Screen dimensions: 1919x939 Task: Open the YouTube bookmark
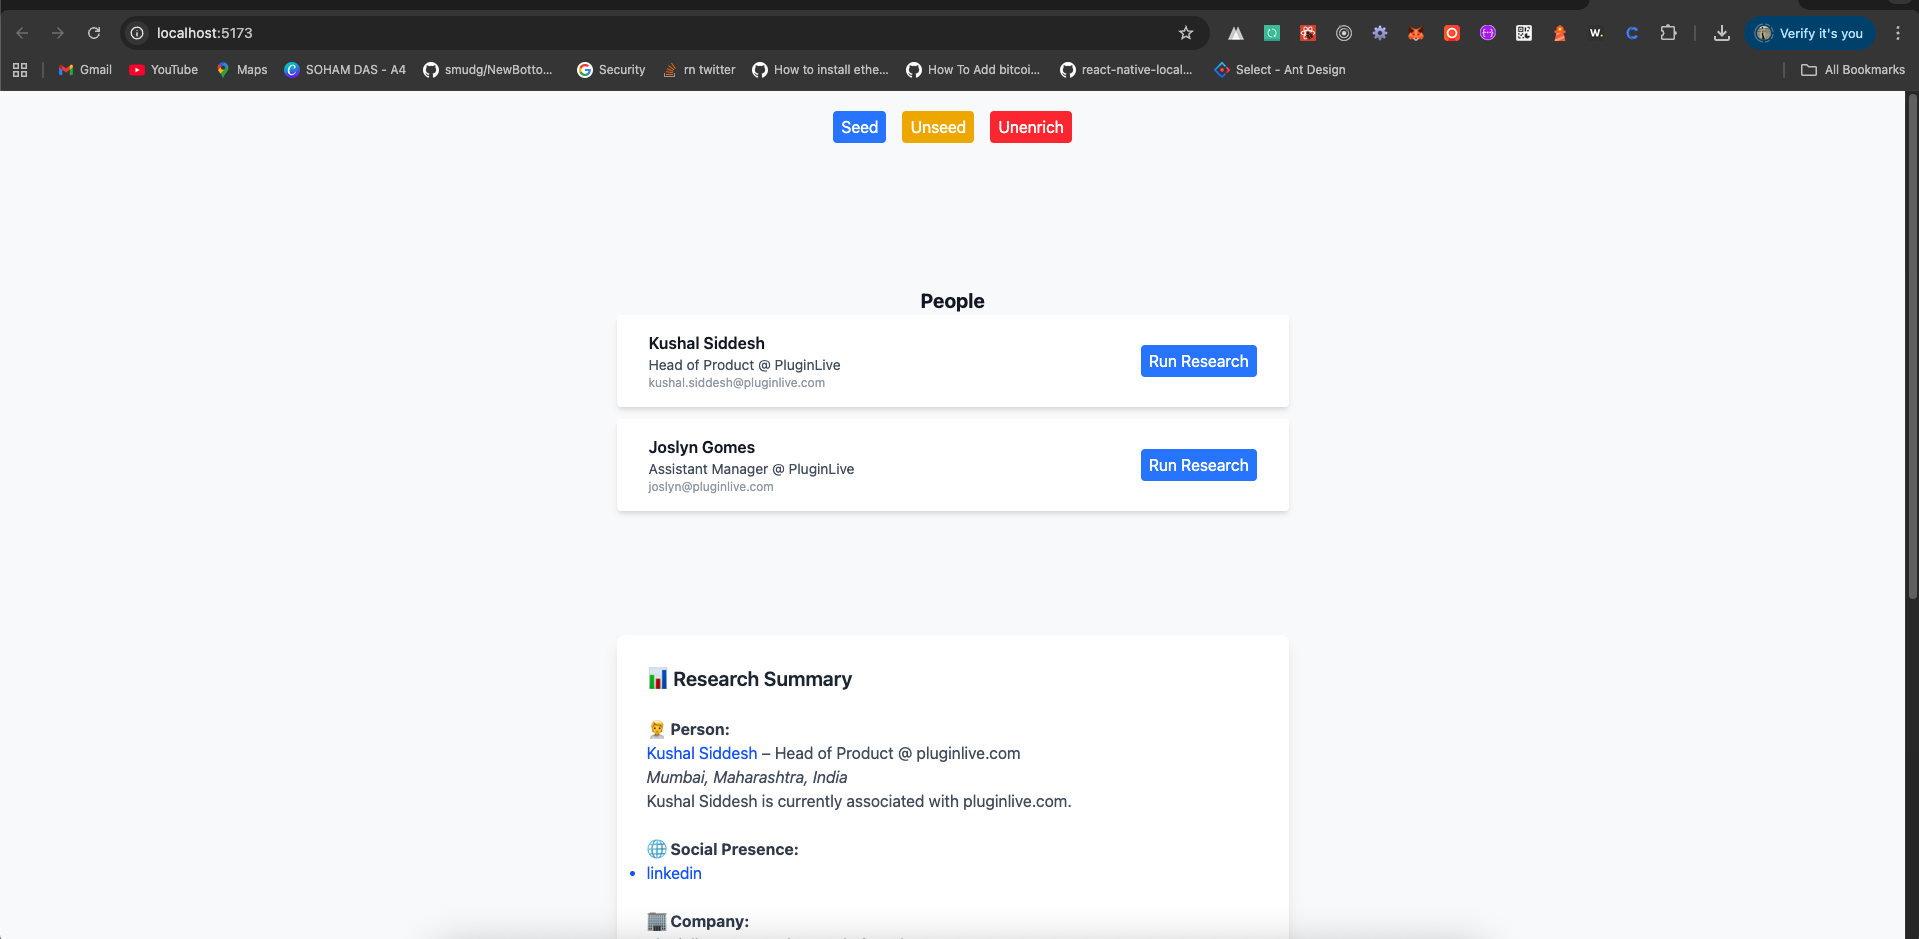click(x=164, y=70)
